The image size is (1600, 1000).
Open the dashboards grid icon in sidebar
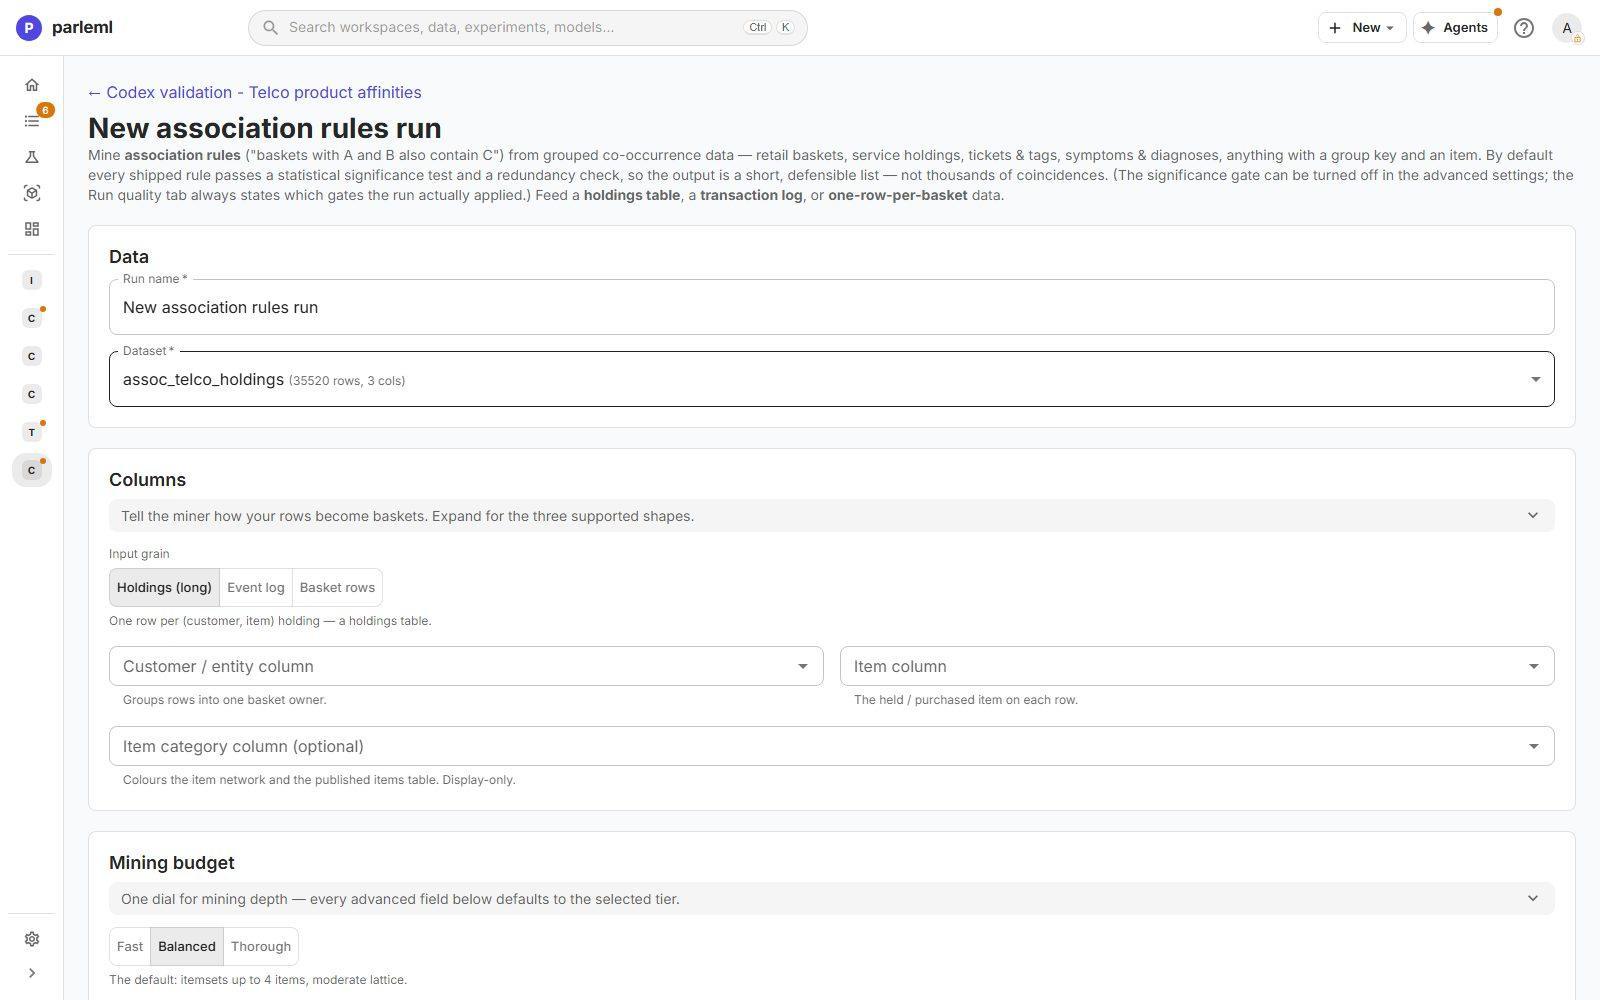[32, 229]
